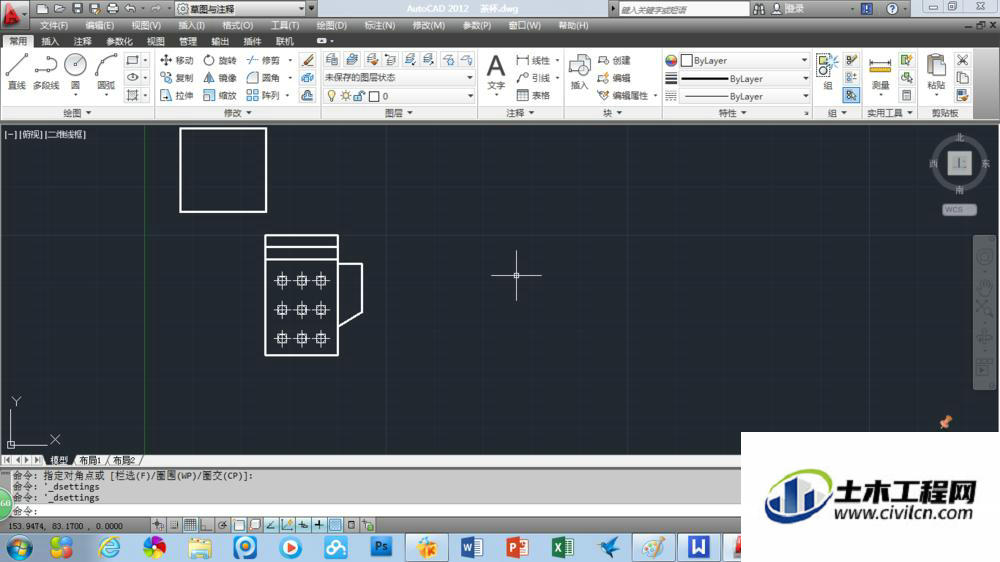Activate the 拉伸 (Stretch) tool
1000x562 pixels.
click(177, 95)
